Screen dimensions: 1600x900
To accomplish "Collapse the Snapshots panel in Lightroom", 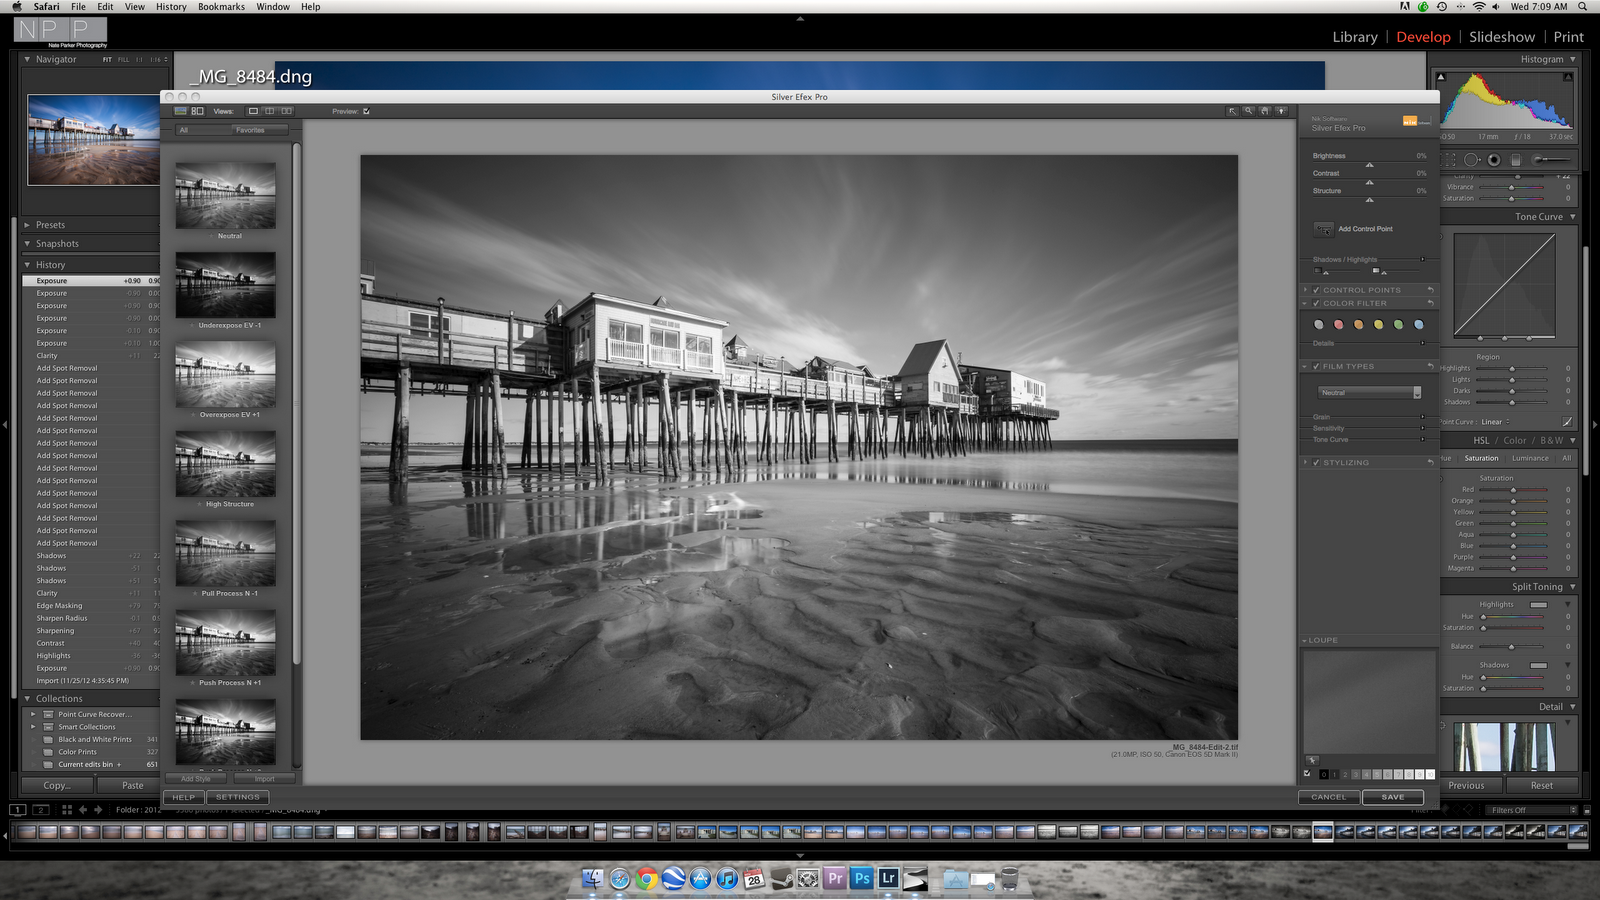I will tap(27, 244).
